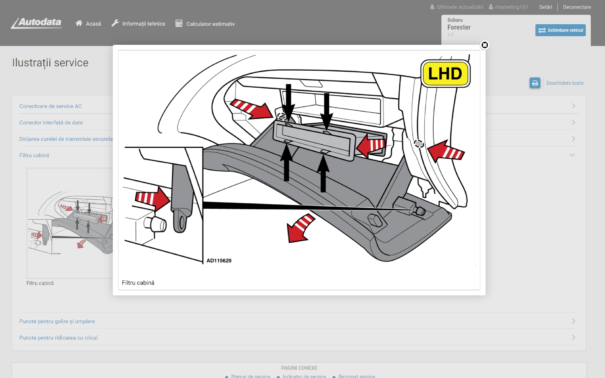Expand Conector interfață de date section
This screenshot has height=378, width=605.
(51, 123)
